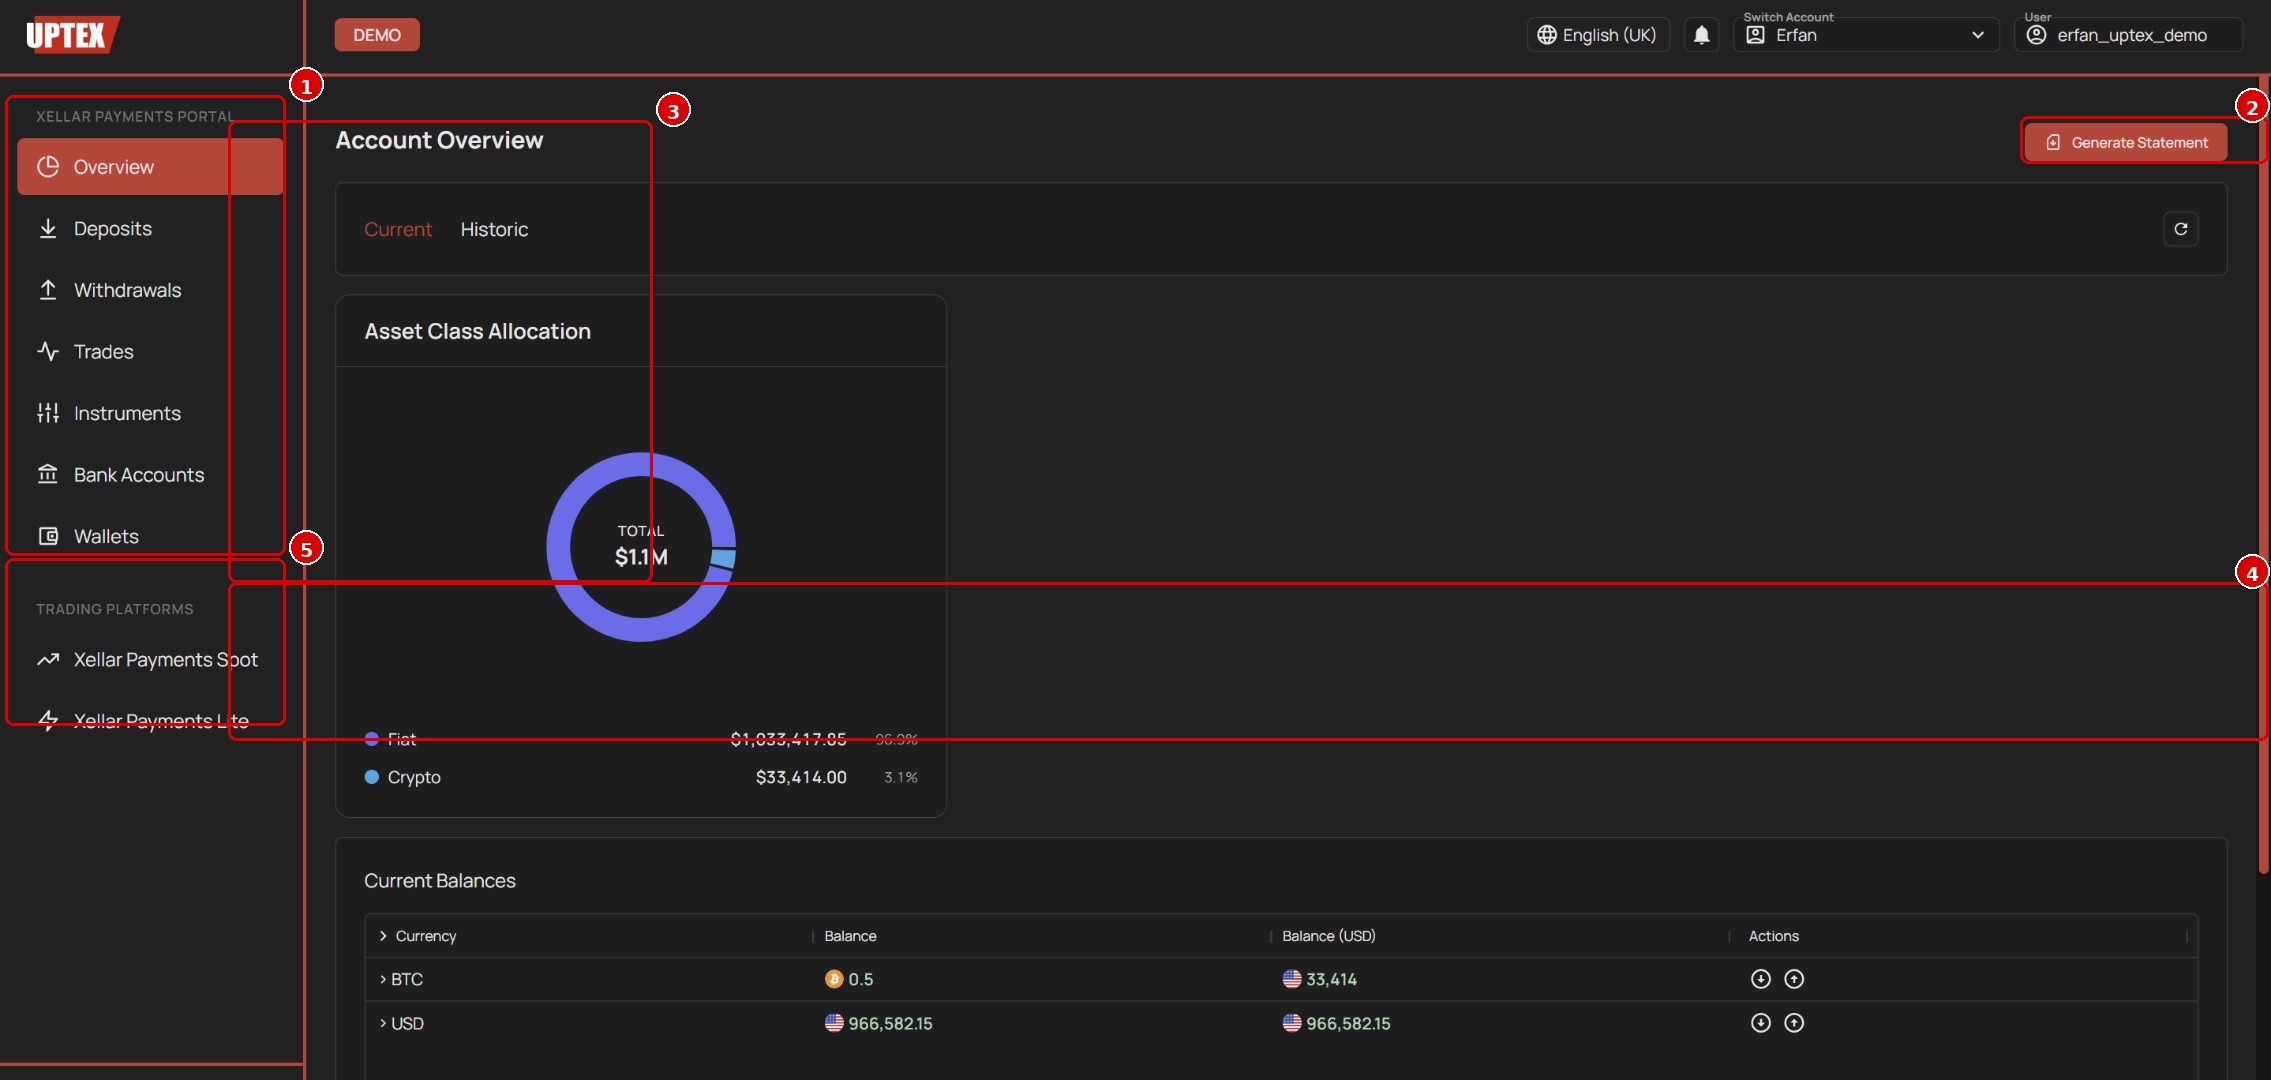Open the Switch Account dropdown showing Erfan
This screenshot has height=1080, width=2271.
(x=1866, y=35)
